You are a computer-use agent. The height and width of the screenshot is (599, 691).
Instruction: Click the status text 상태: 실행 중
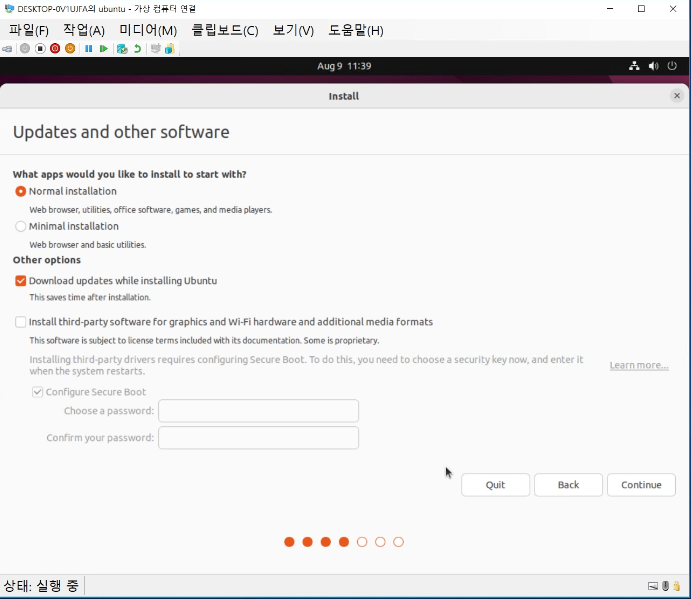point(41,586)
